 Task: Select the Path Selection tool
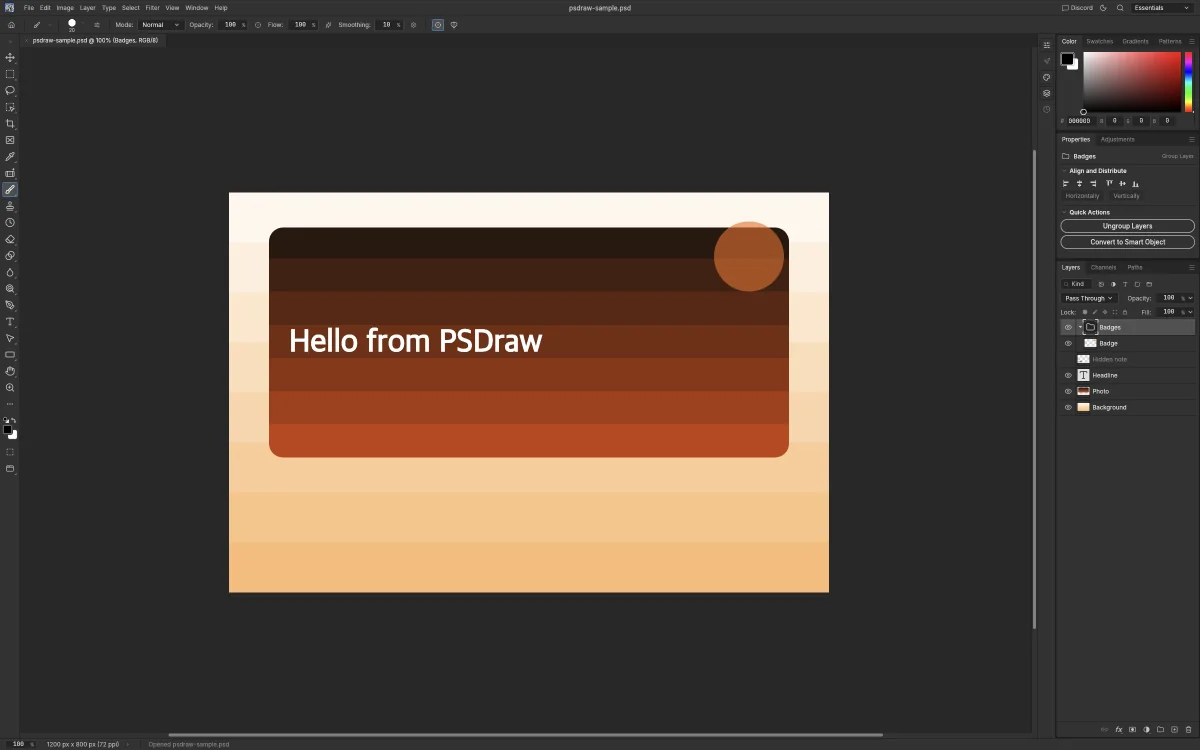(x=10, y=338)
